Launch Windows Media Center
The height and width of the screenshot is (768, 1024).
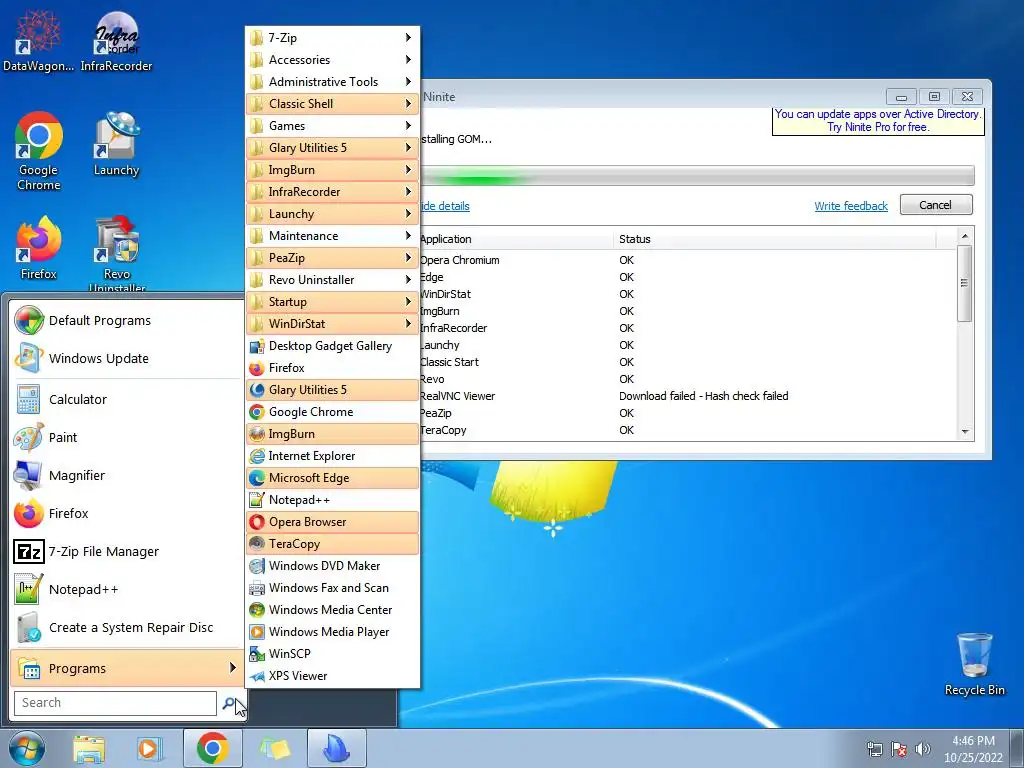332,610
